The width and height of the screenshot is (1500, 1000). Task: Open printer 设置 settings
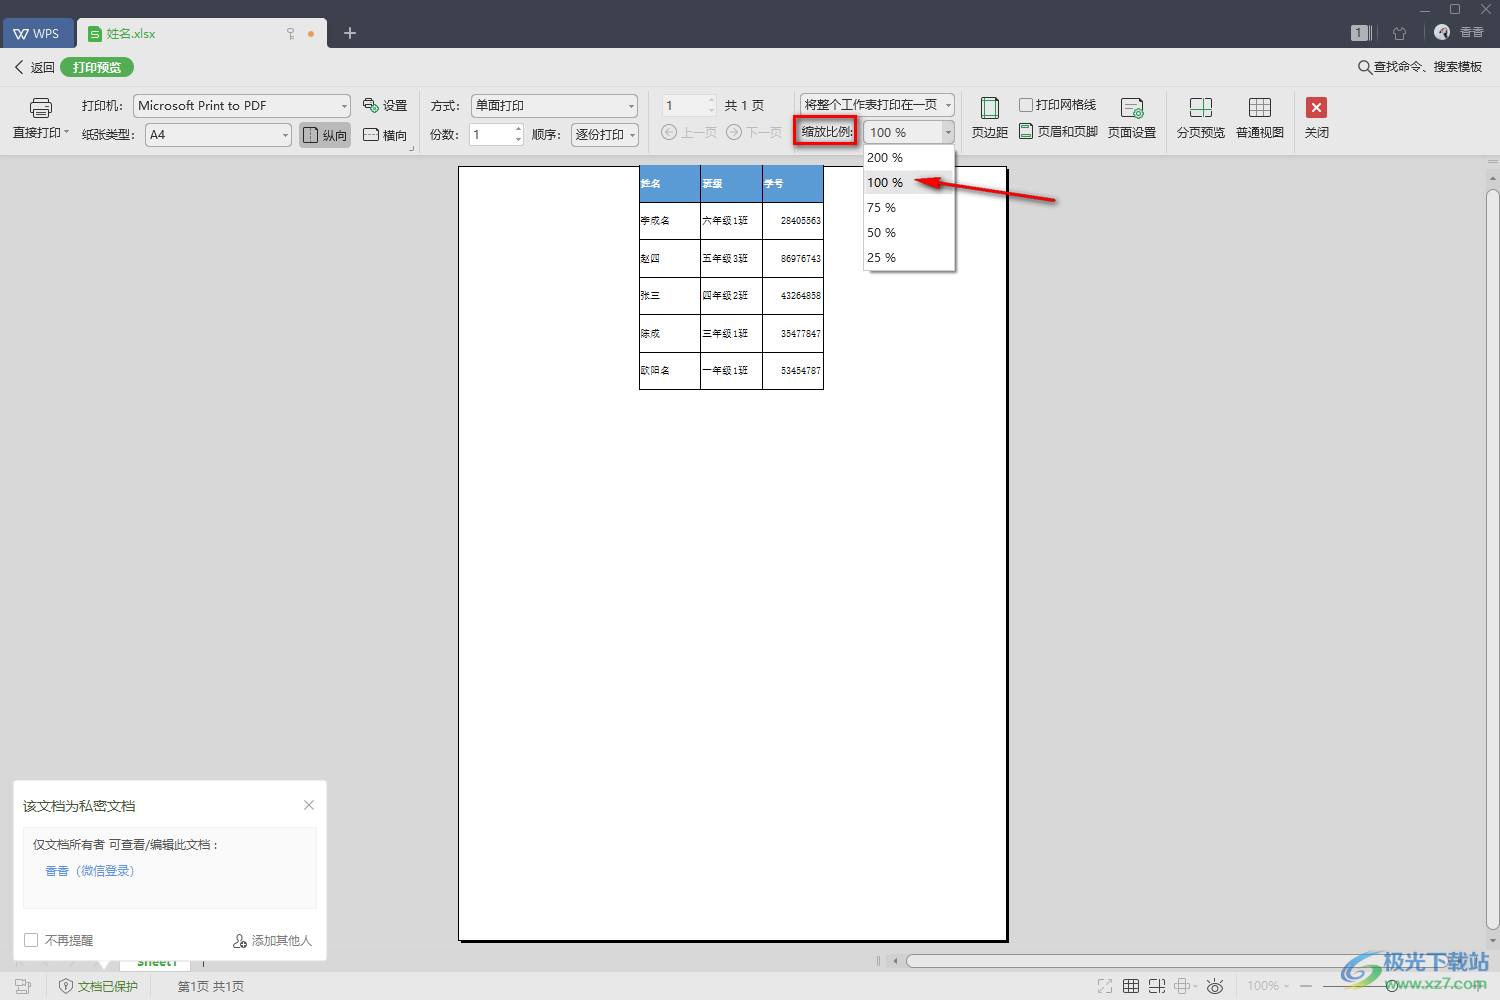click(385, 105)
